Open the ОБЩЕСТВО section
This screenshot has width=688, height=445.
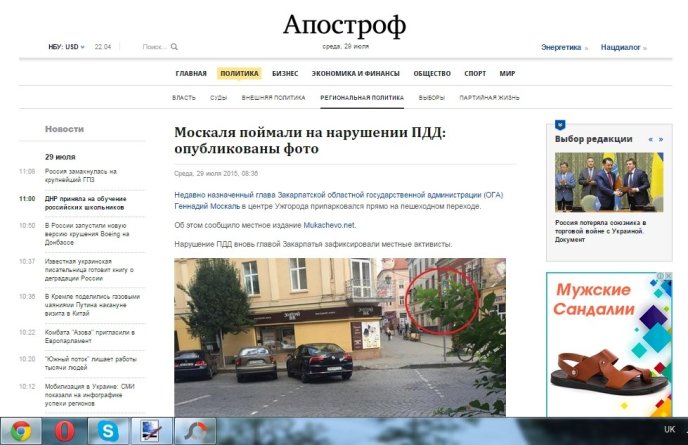[x=432, y=73]
